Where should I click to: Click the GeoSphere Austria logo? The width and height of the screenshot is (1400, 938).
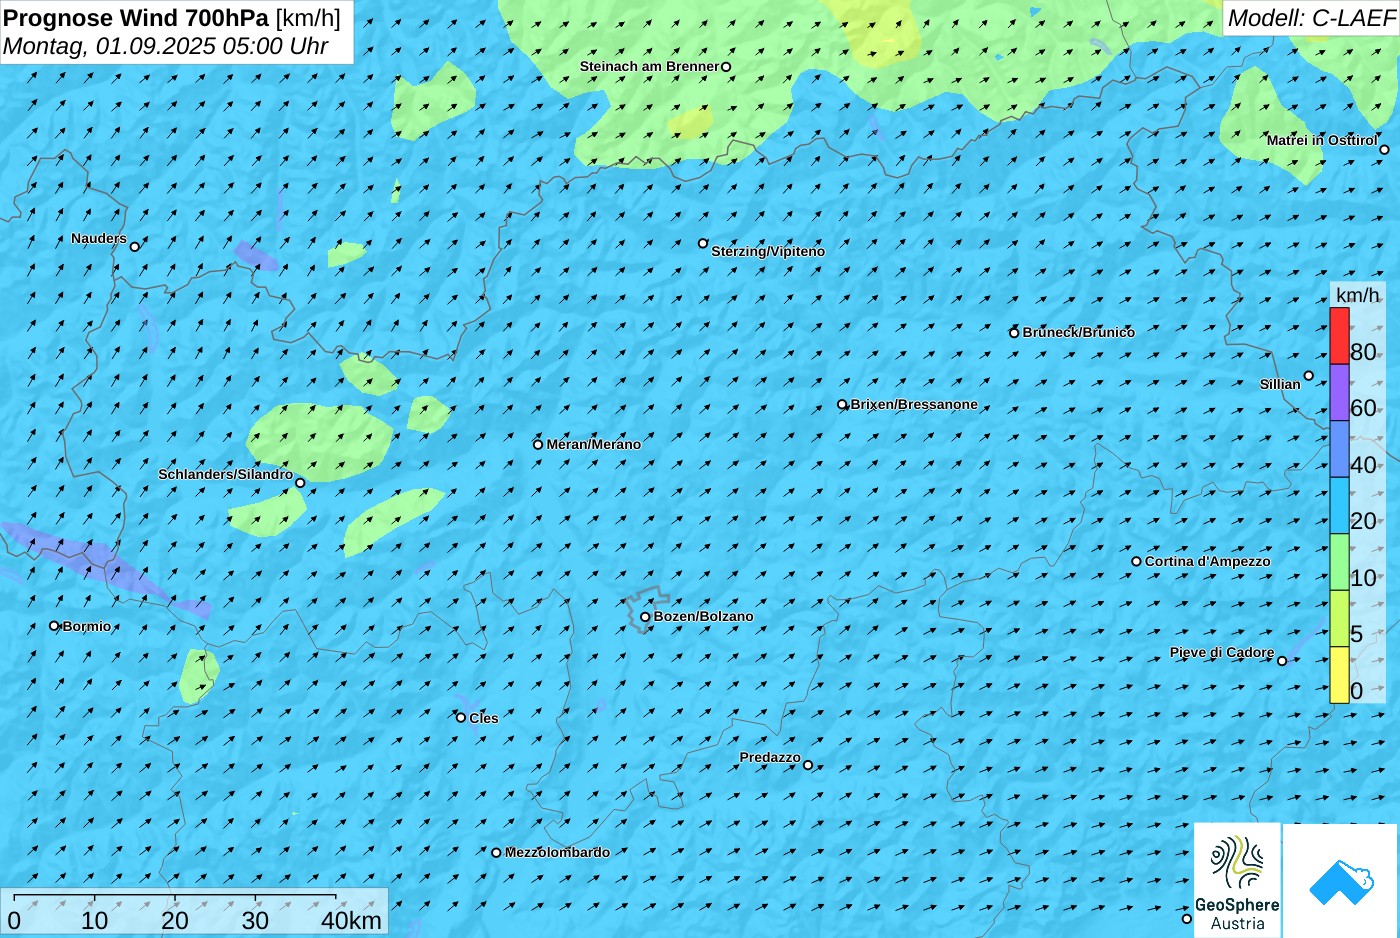click(1237, 881)
